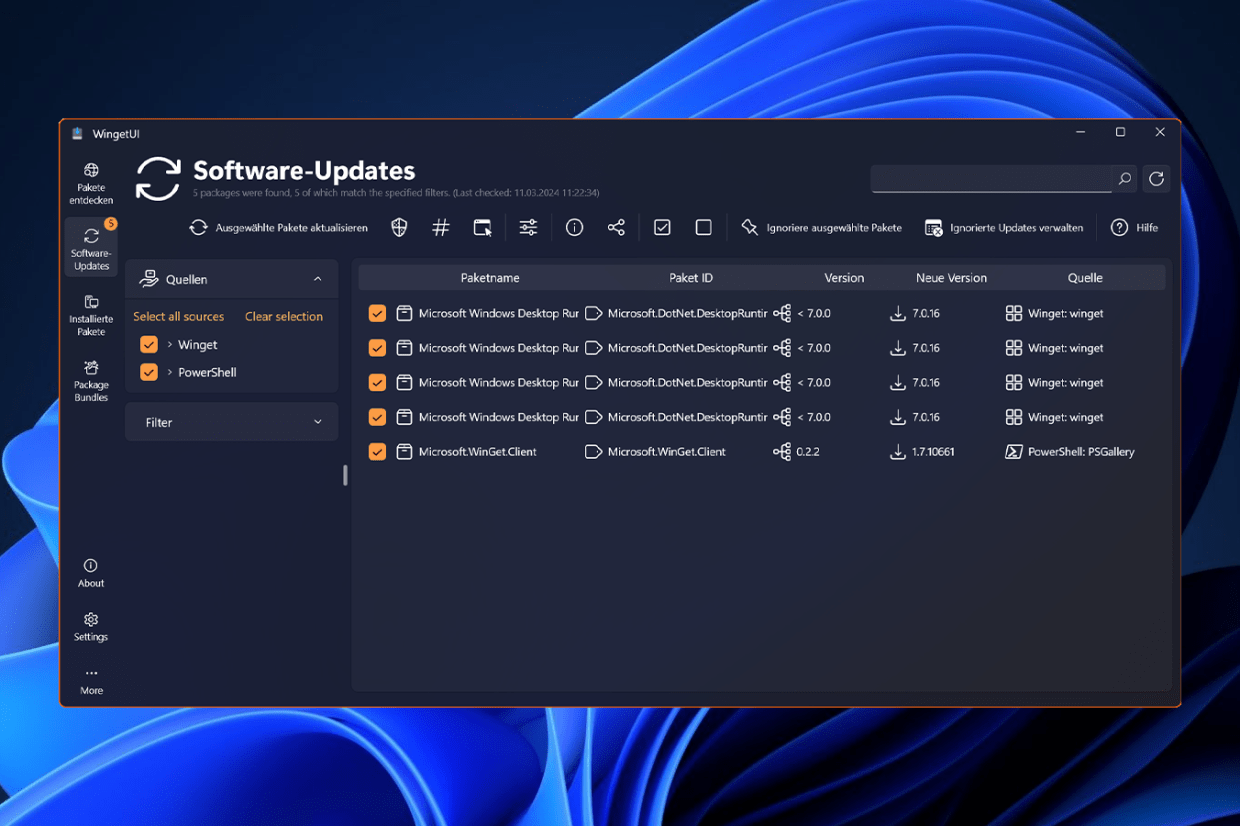
Task: Uncheck the Microsoft.WinGet.Client row checkbox
Action: [x=377, y=452]
